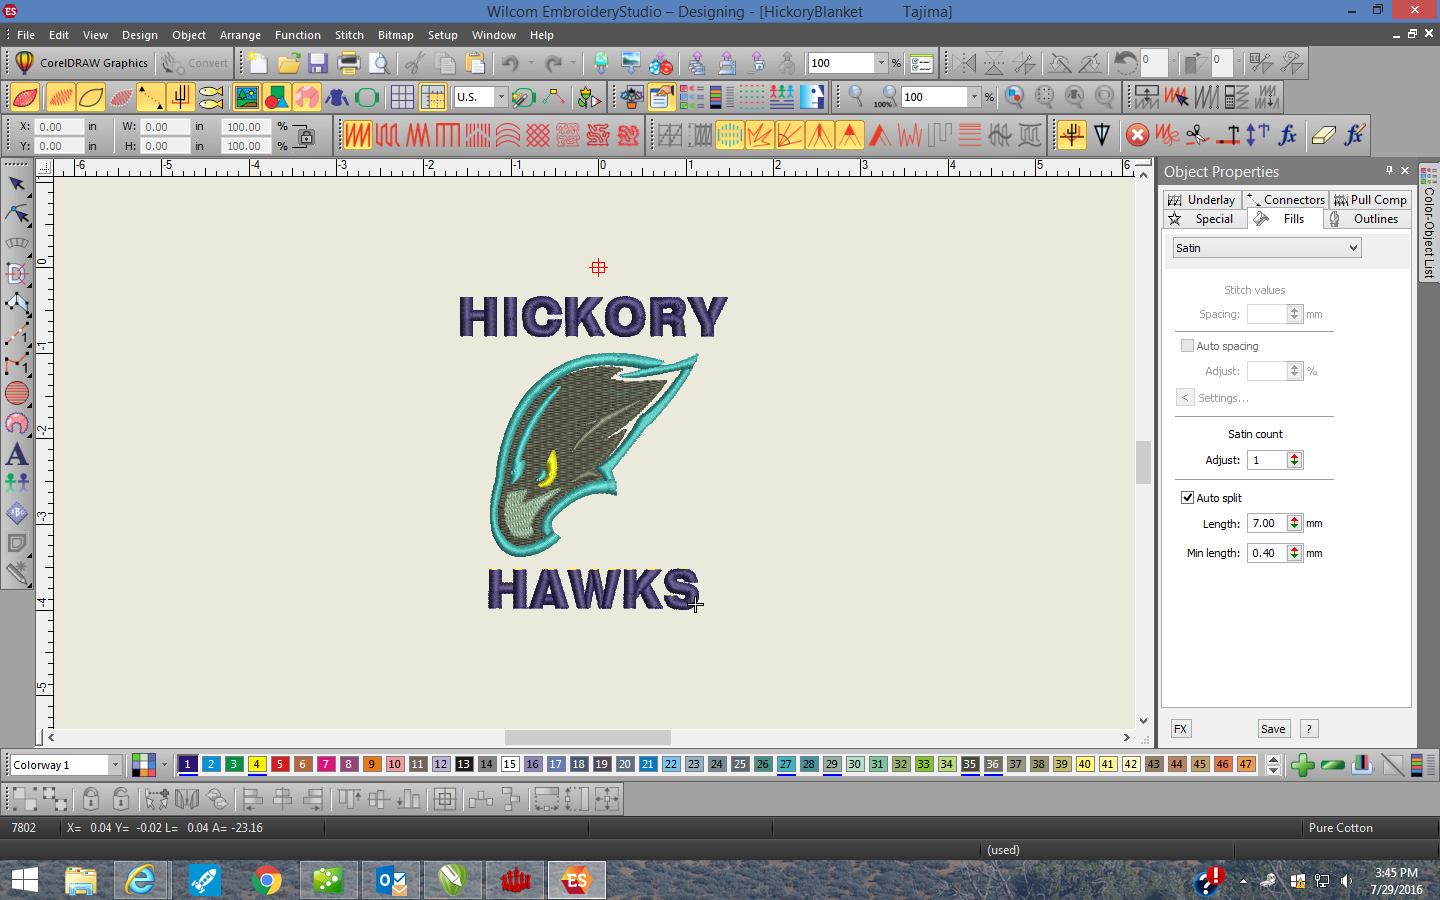Toggle show rulers and guides
Viewport: 1440px width, 900px height.
point(433,97)
